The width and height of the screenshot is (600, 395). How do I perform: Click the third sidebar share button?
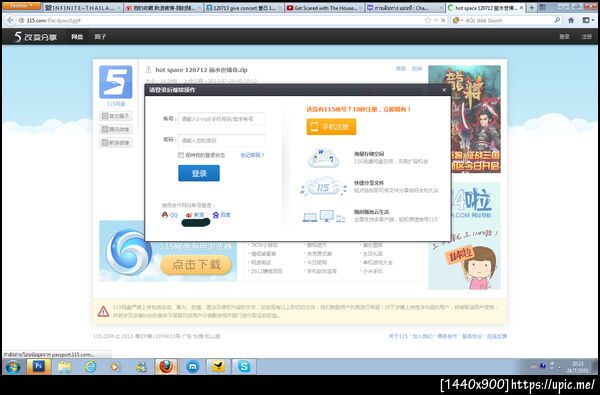pyautogui.click(x=116, y=143)
